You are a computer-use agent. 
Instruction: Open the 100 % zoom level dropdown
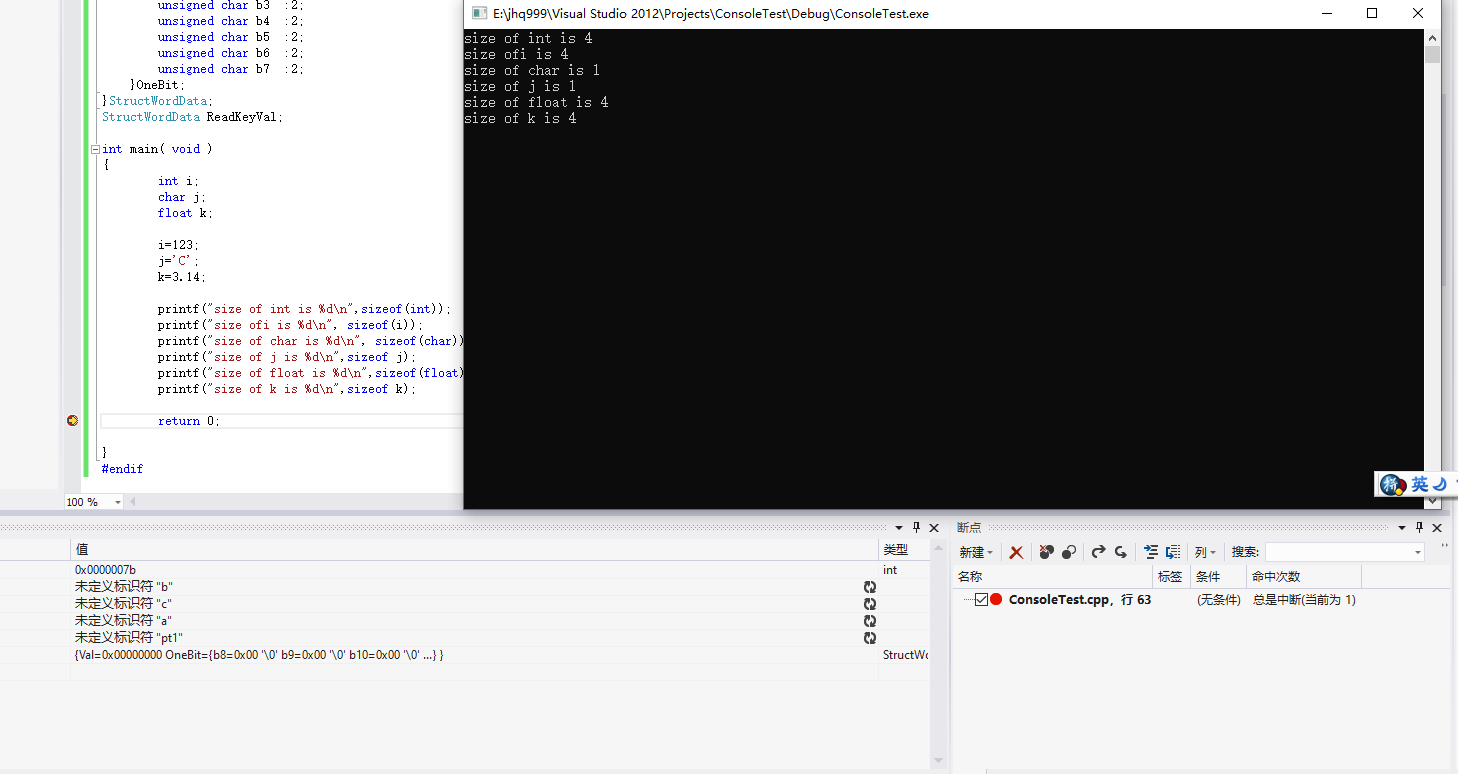[x=117, y=502]
